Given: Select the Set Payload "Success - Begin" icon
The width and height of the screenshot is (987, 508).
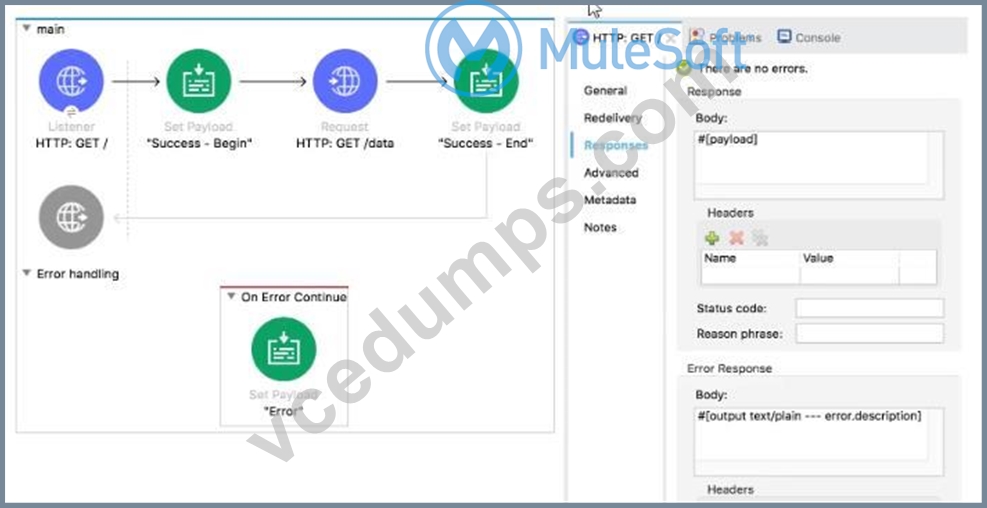Looking at the screenshot, I should 198,81.
